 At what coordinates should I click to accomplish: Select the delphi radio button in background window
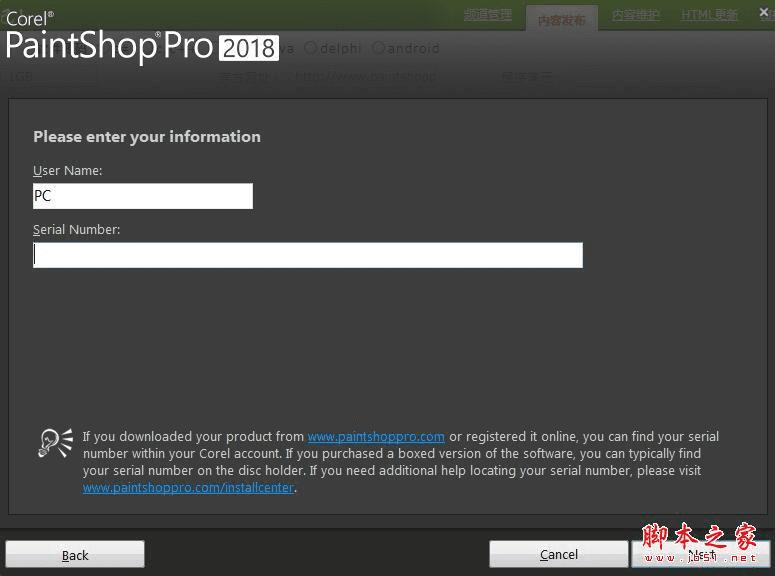click(310, 48)
